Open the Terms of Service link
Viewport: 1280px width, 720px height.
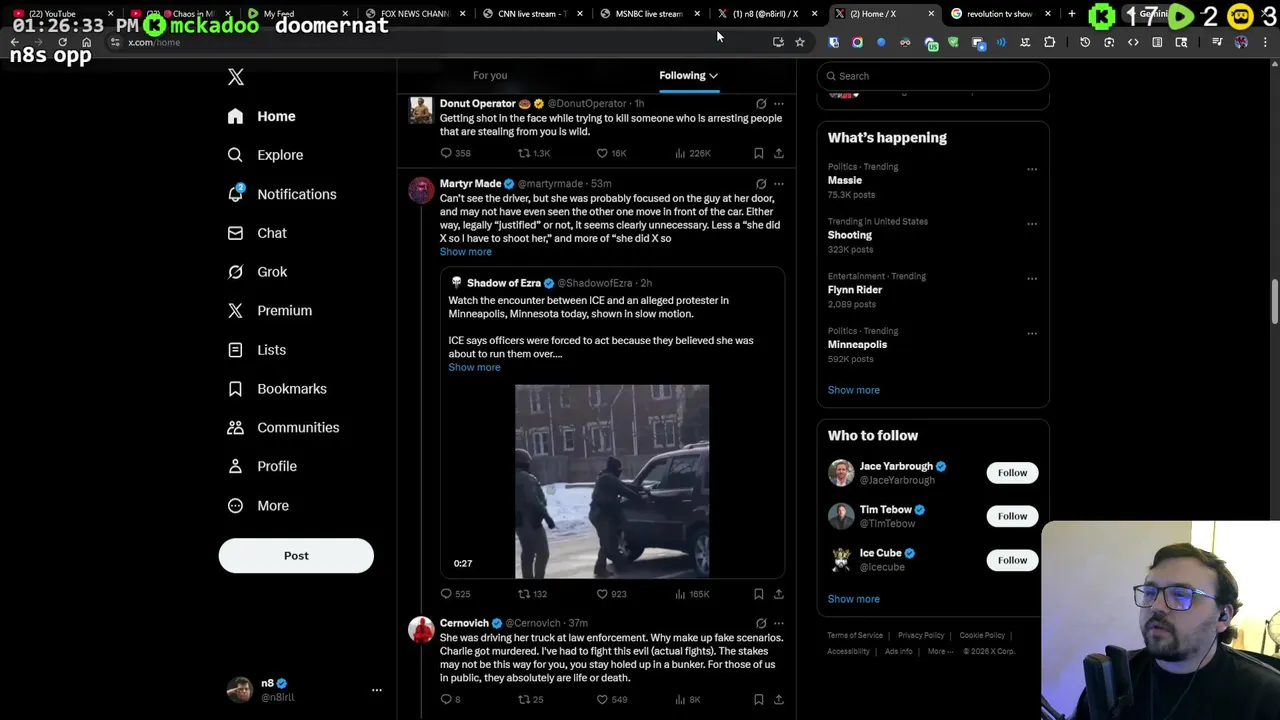855,636
